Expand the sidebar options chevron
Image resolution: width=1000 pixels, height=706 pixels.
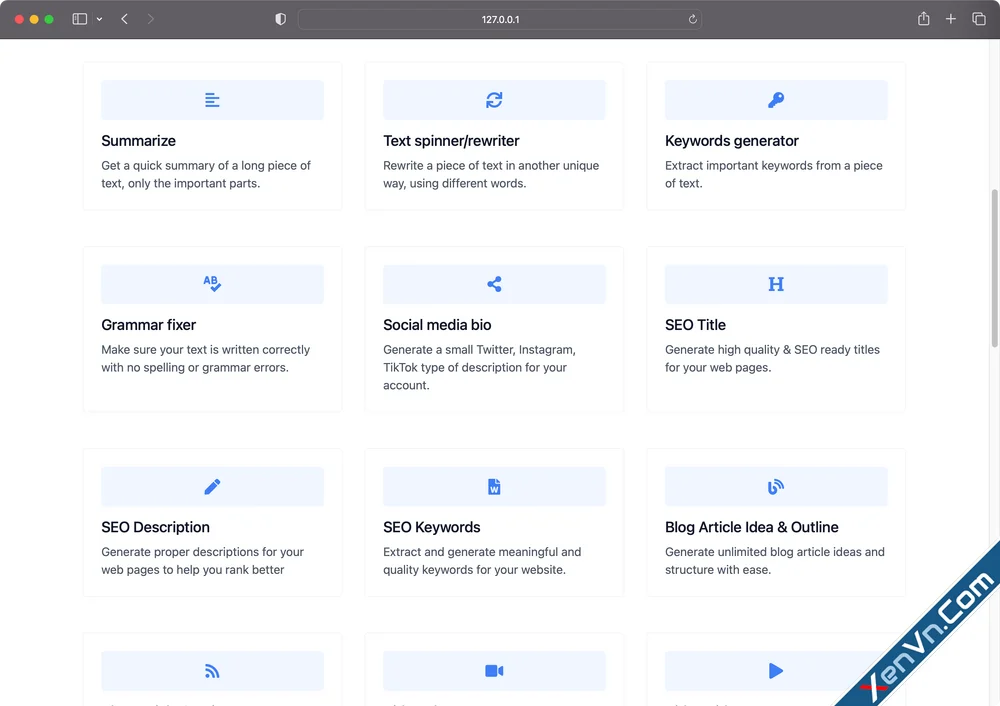[x=98, y=18]
